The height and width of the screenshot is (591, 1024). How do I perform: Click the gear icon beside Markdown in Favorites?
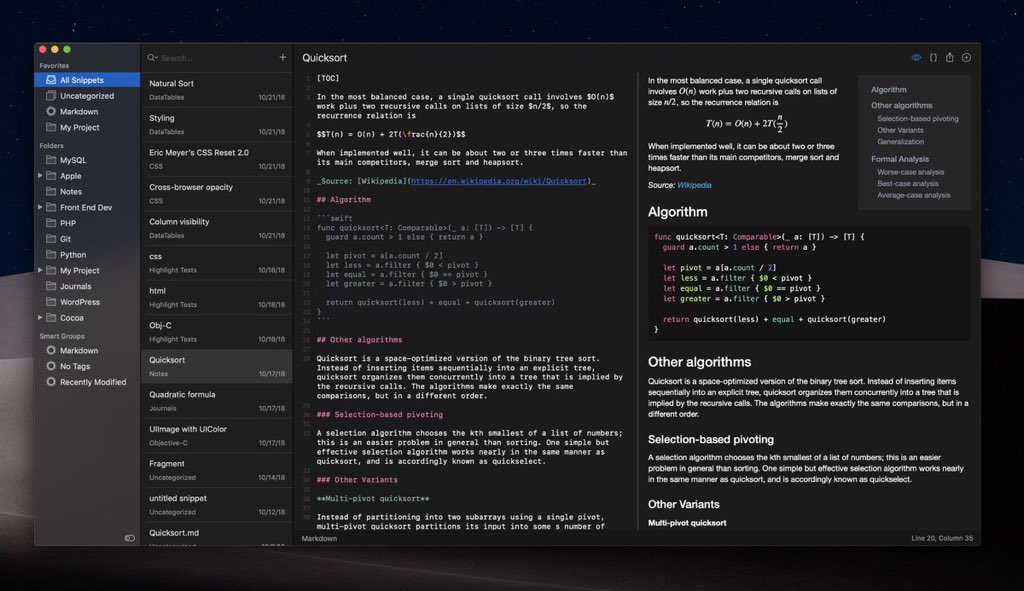tap(51, 111)
